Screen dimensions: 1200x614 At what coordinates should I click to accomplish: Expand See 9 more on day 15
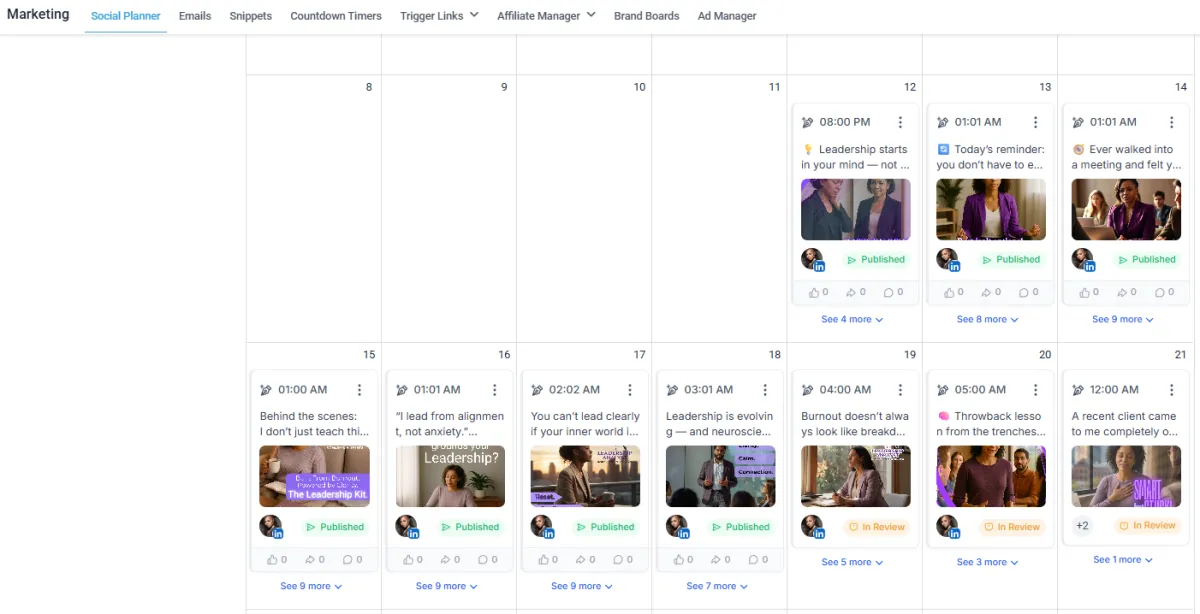click(x=311, y=586)
